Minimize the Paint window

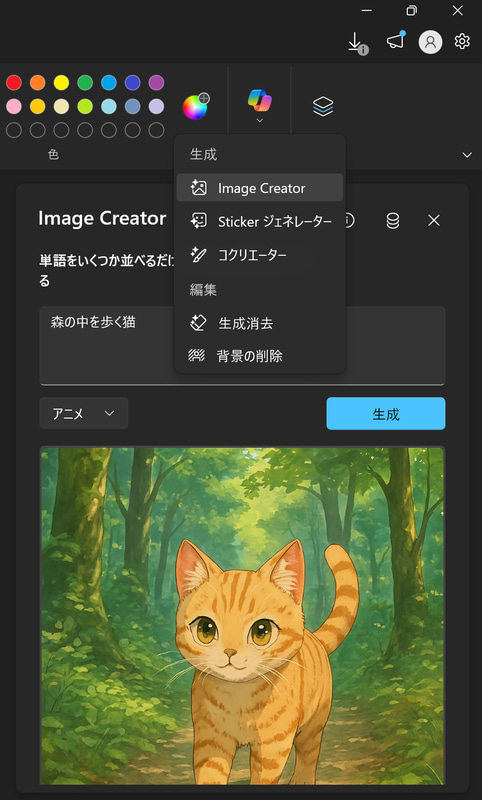(x=366, y=11)
